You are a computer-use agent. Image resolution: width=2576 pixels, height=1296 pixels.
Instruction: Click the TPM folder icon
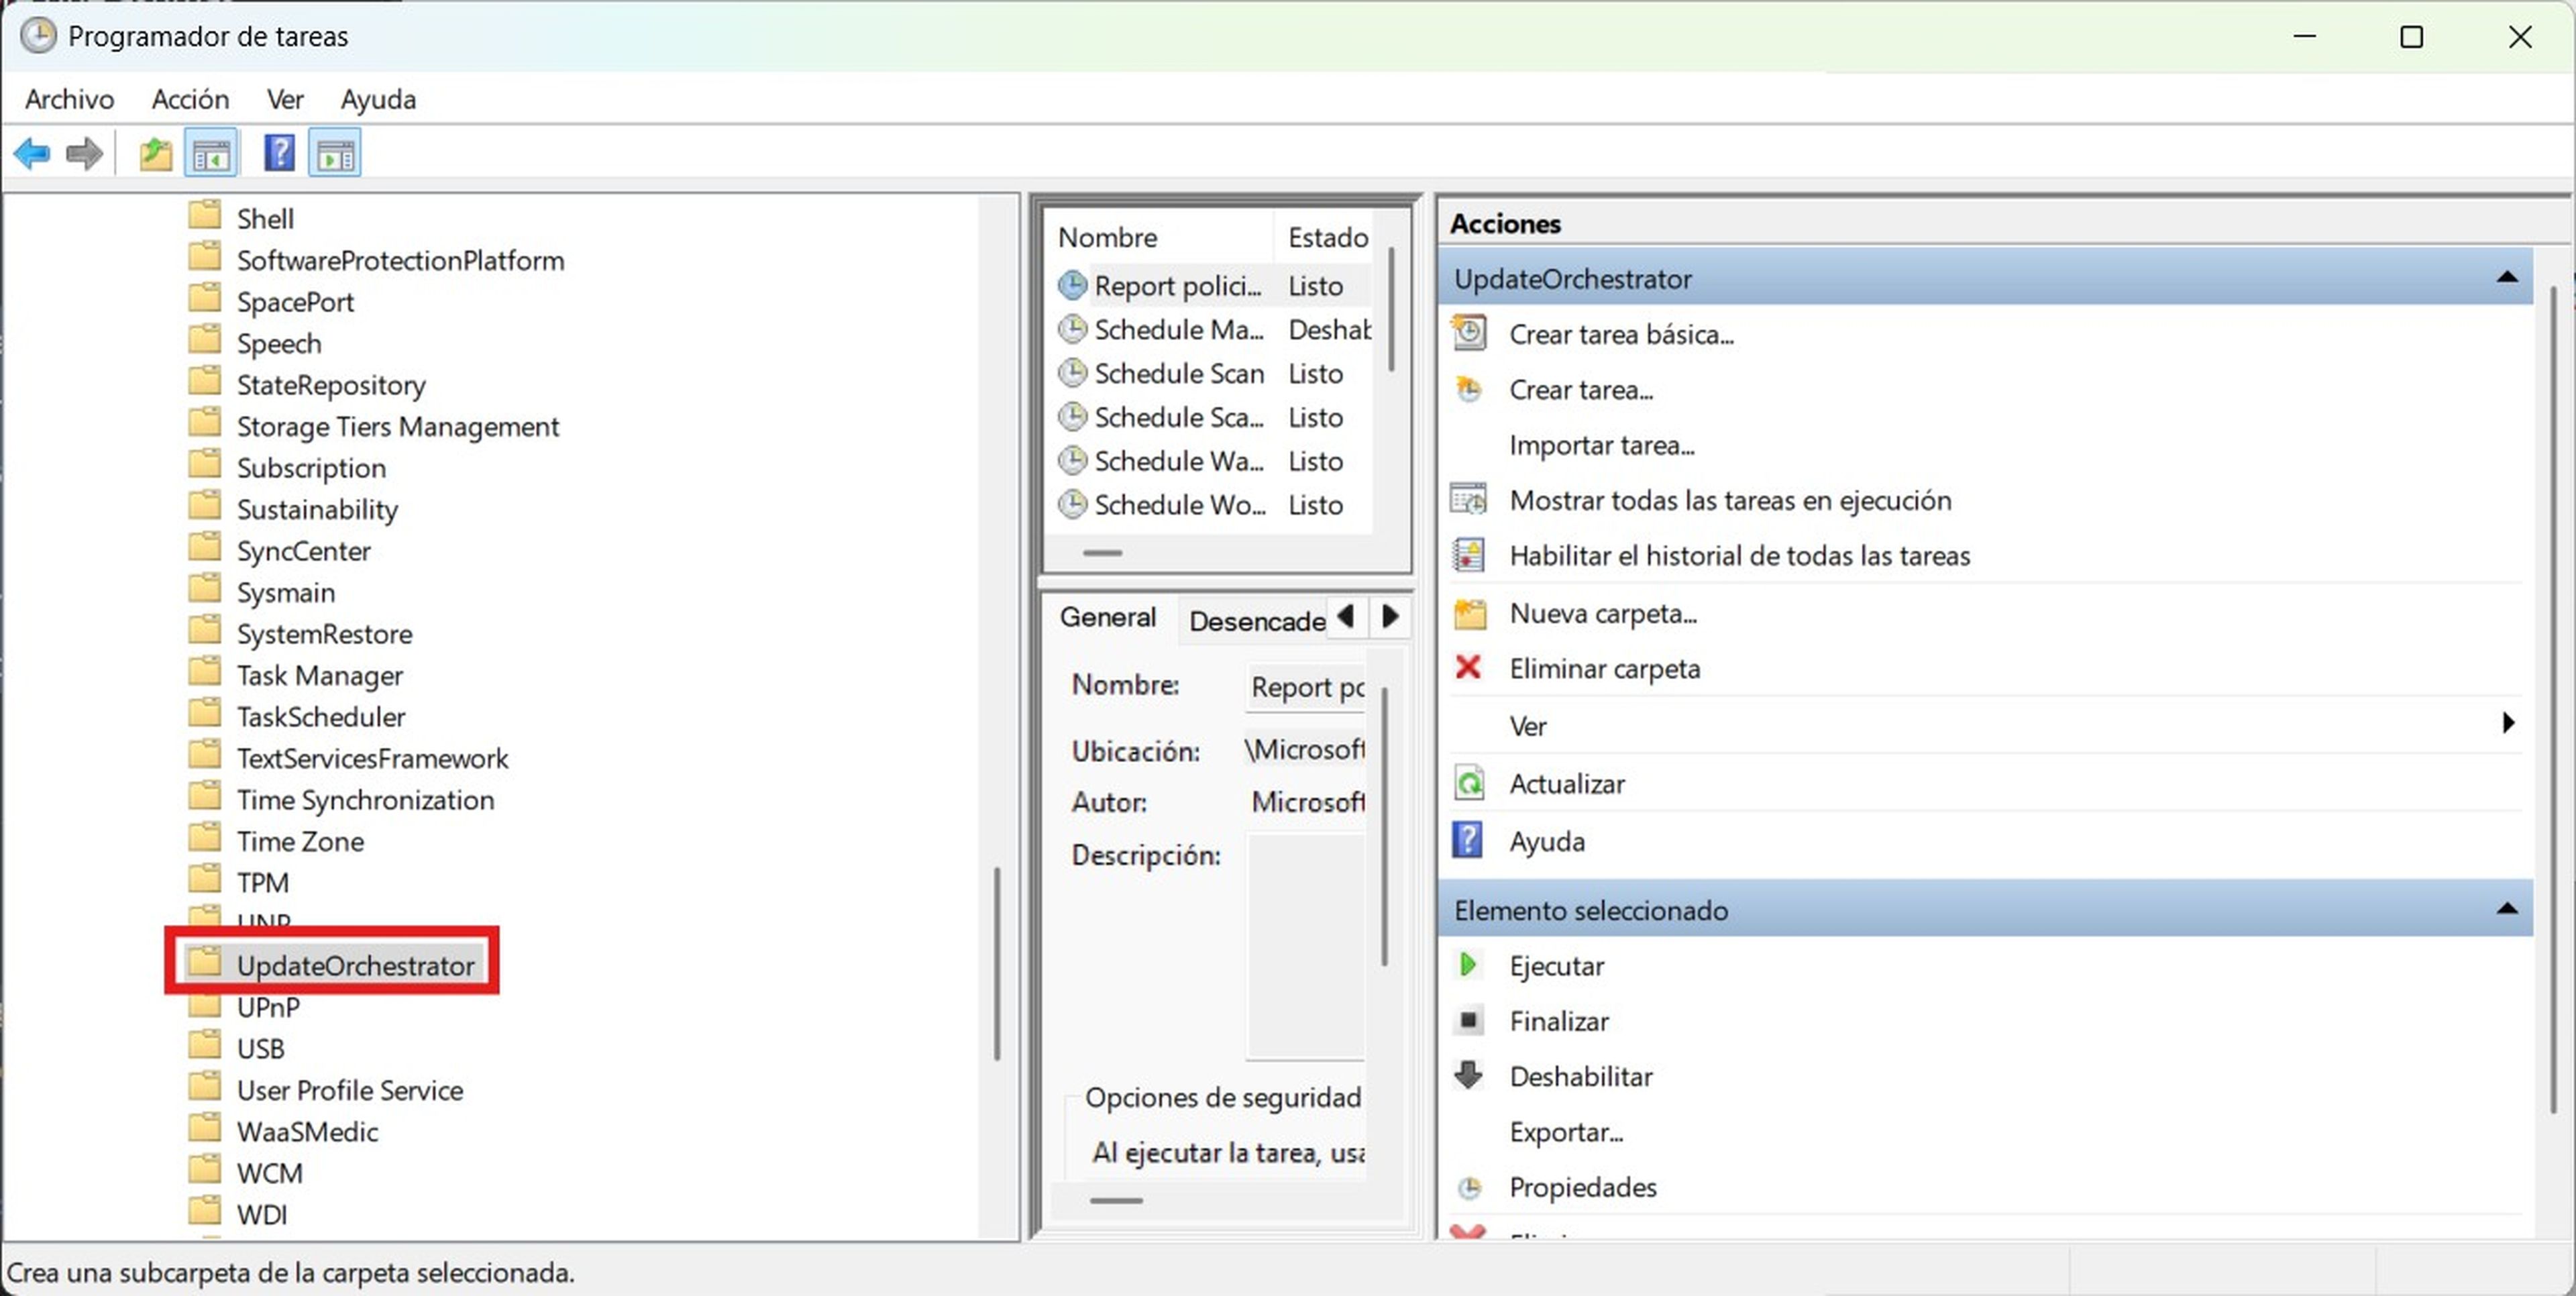point(205,879)
